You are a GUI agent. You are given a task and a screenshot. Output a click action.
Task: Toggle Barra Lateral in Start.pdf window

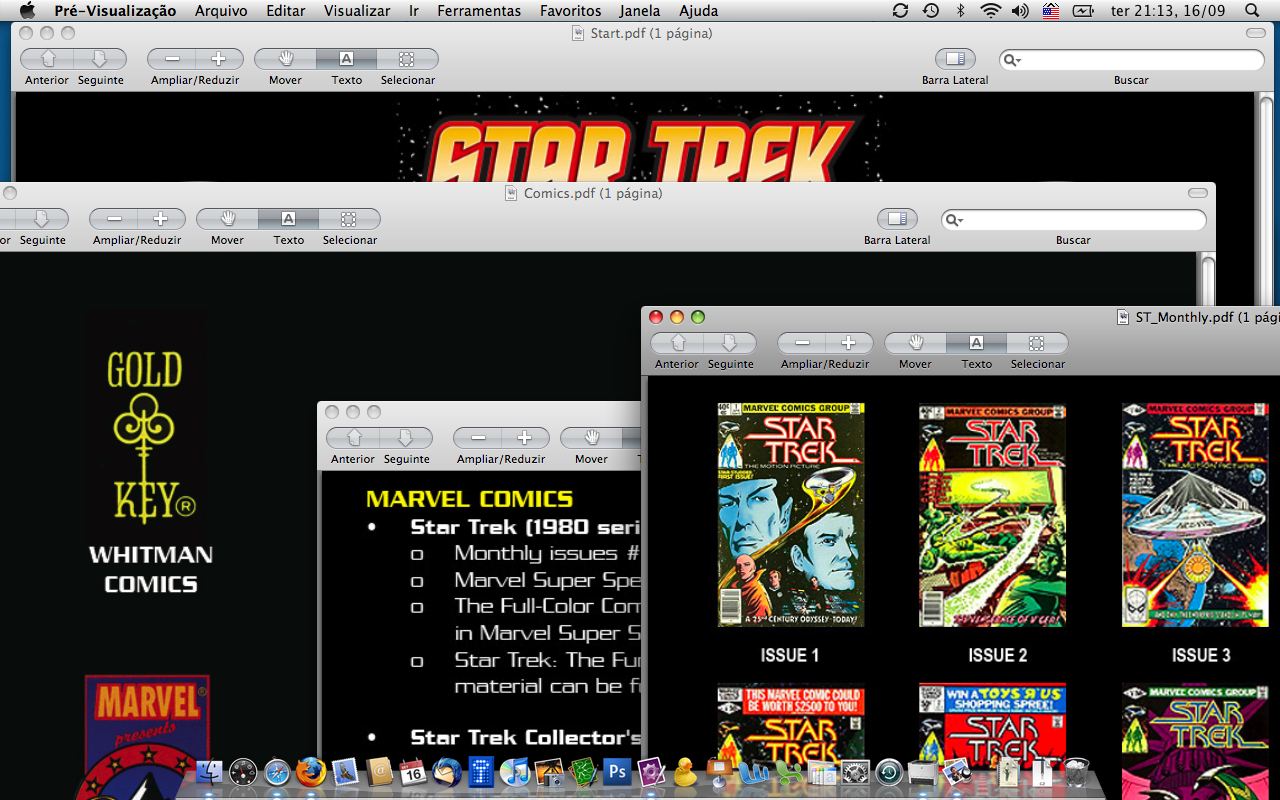955,59
